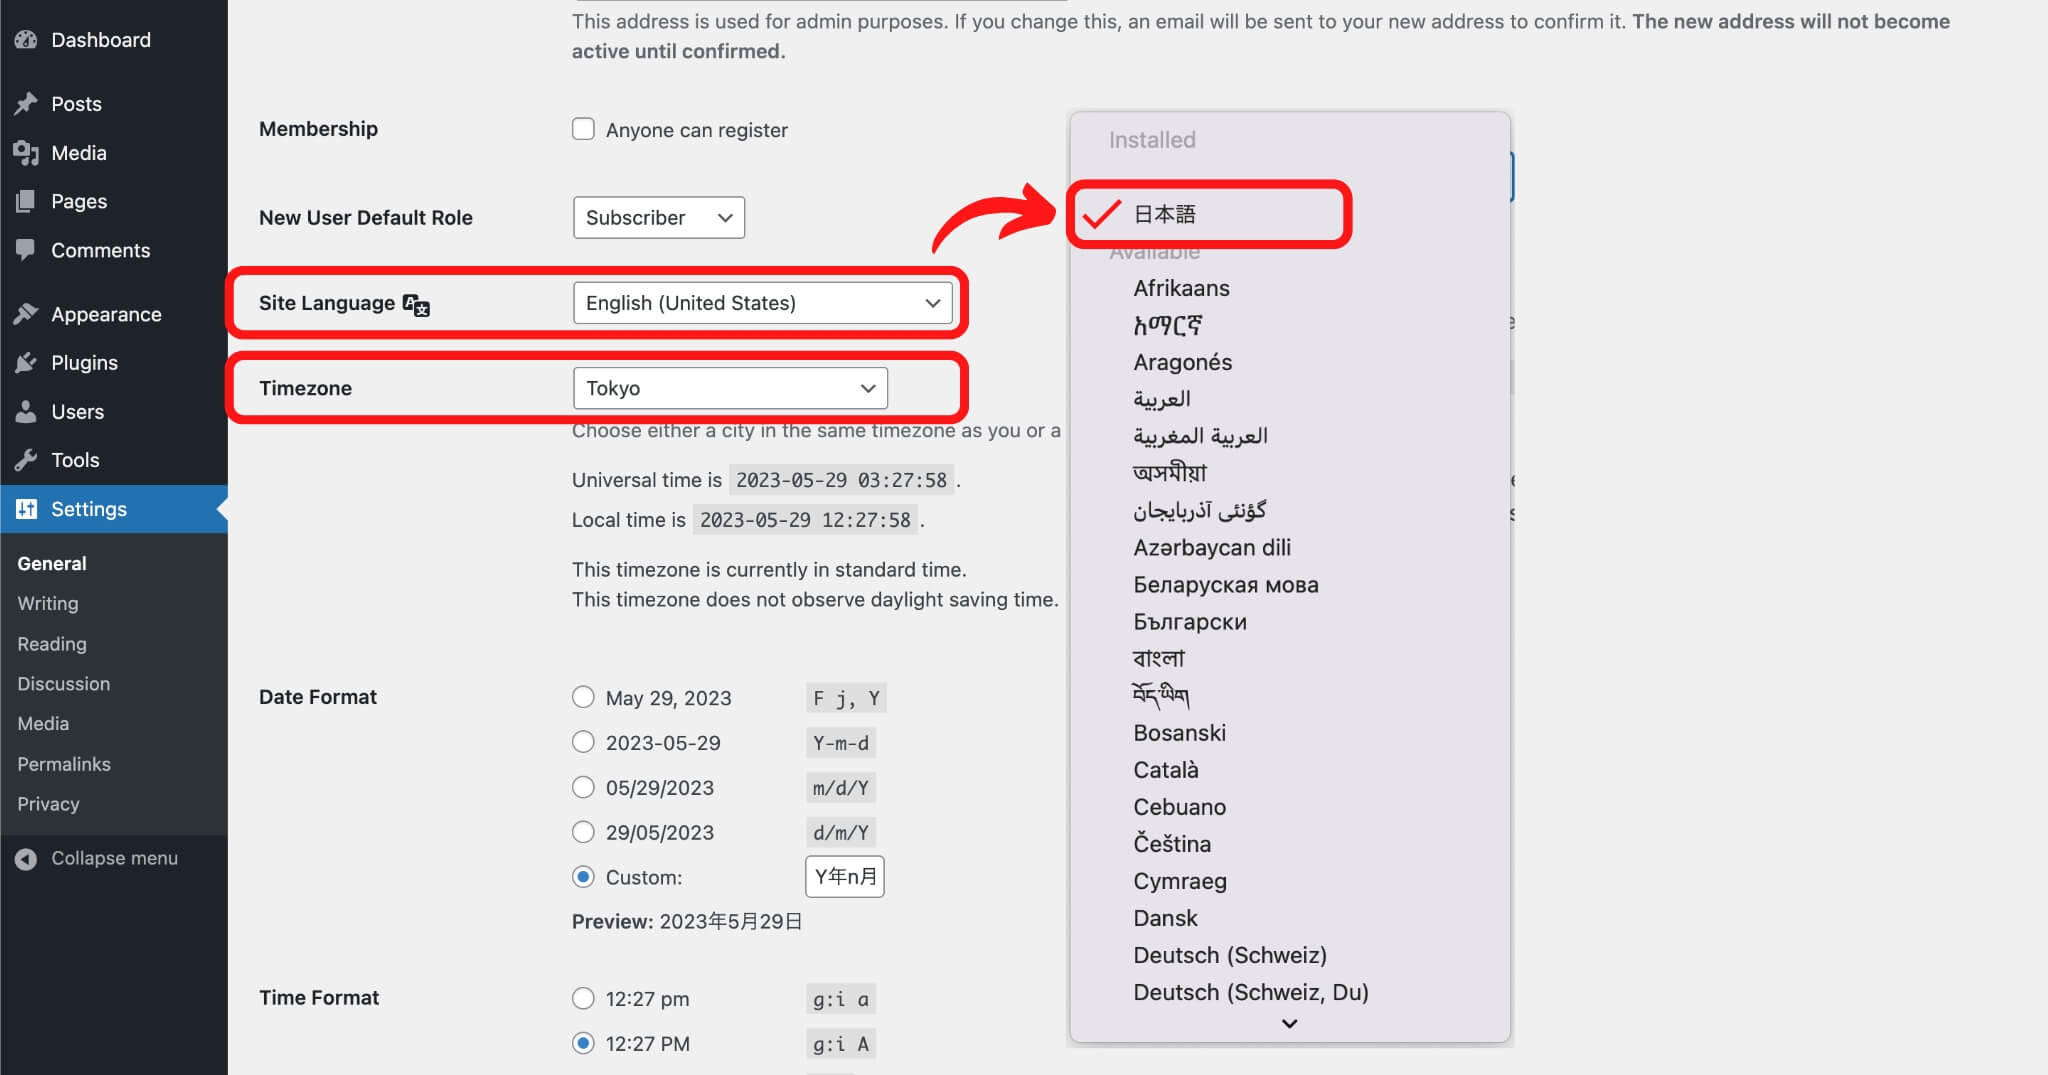
Task: Open the Timezone dropdown showing Tokyo
Action: (729, 388)
